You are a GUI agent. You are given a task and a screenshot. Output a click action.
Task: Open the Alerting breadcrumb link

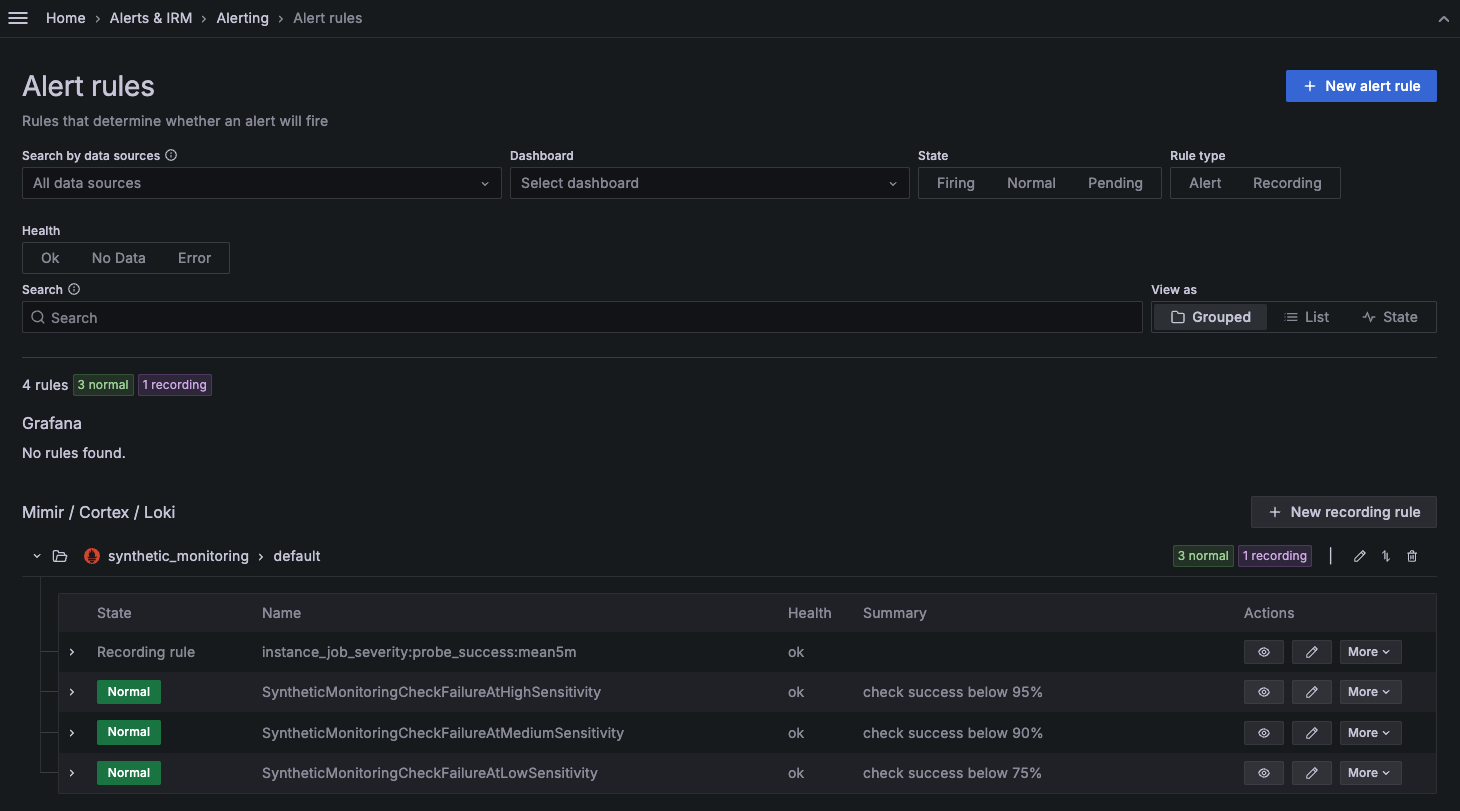tap(242, 17)
